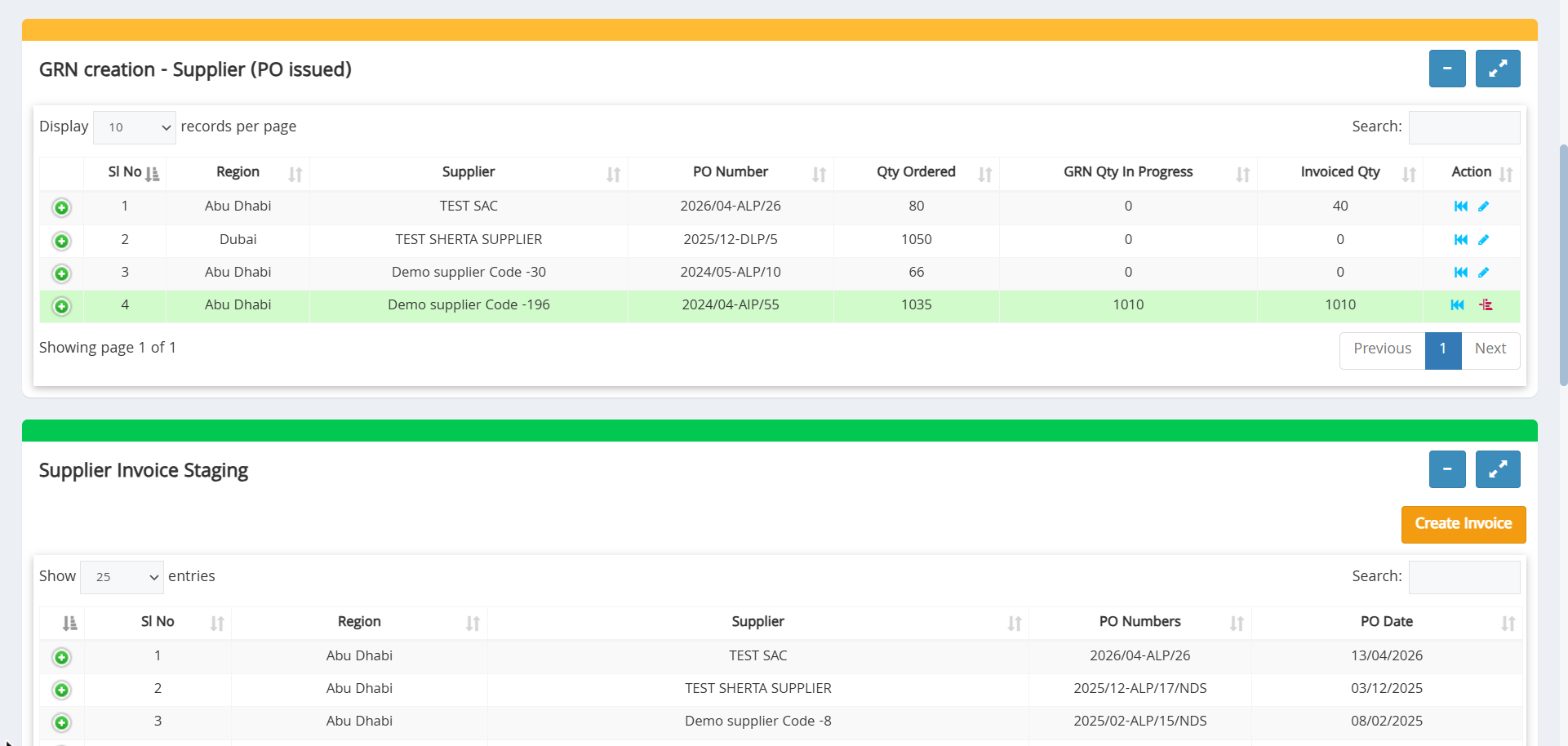The image size is (1568, 746).
Task: Expand the TEST SHERTA SUPPLIER row in GRN table
Action: tap(61, 241)
